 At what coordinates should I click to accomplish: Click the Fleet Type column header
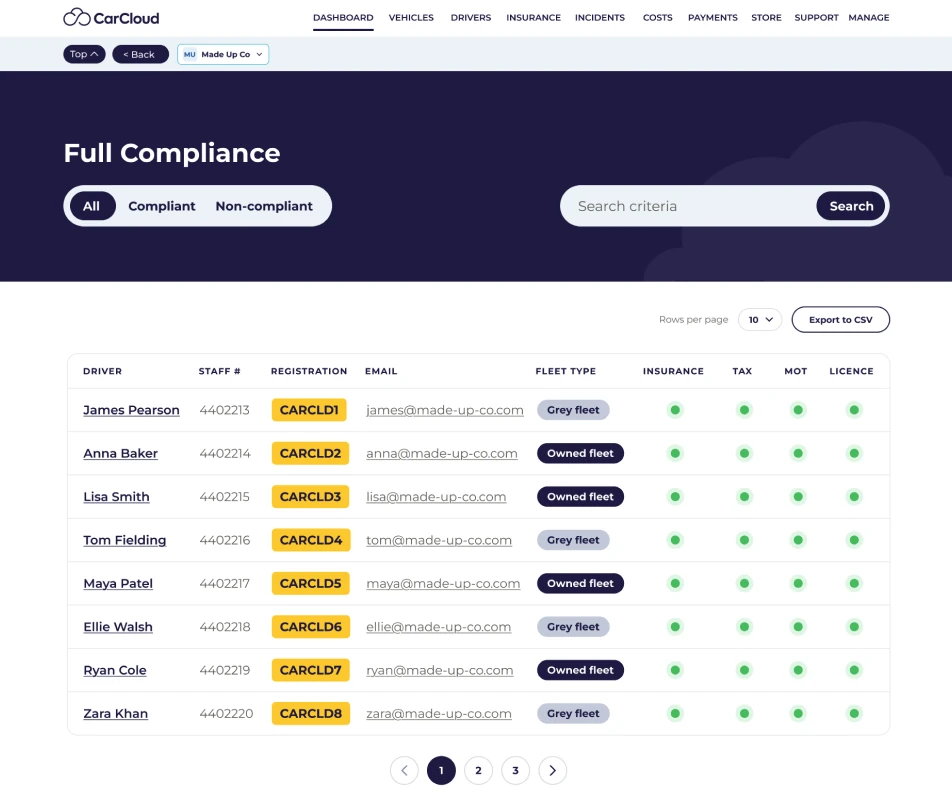pyautogui.click(x=565, y=371)
